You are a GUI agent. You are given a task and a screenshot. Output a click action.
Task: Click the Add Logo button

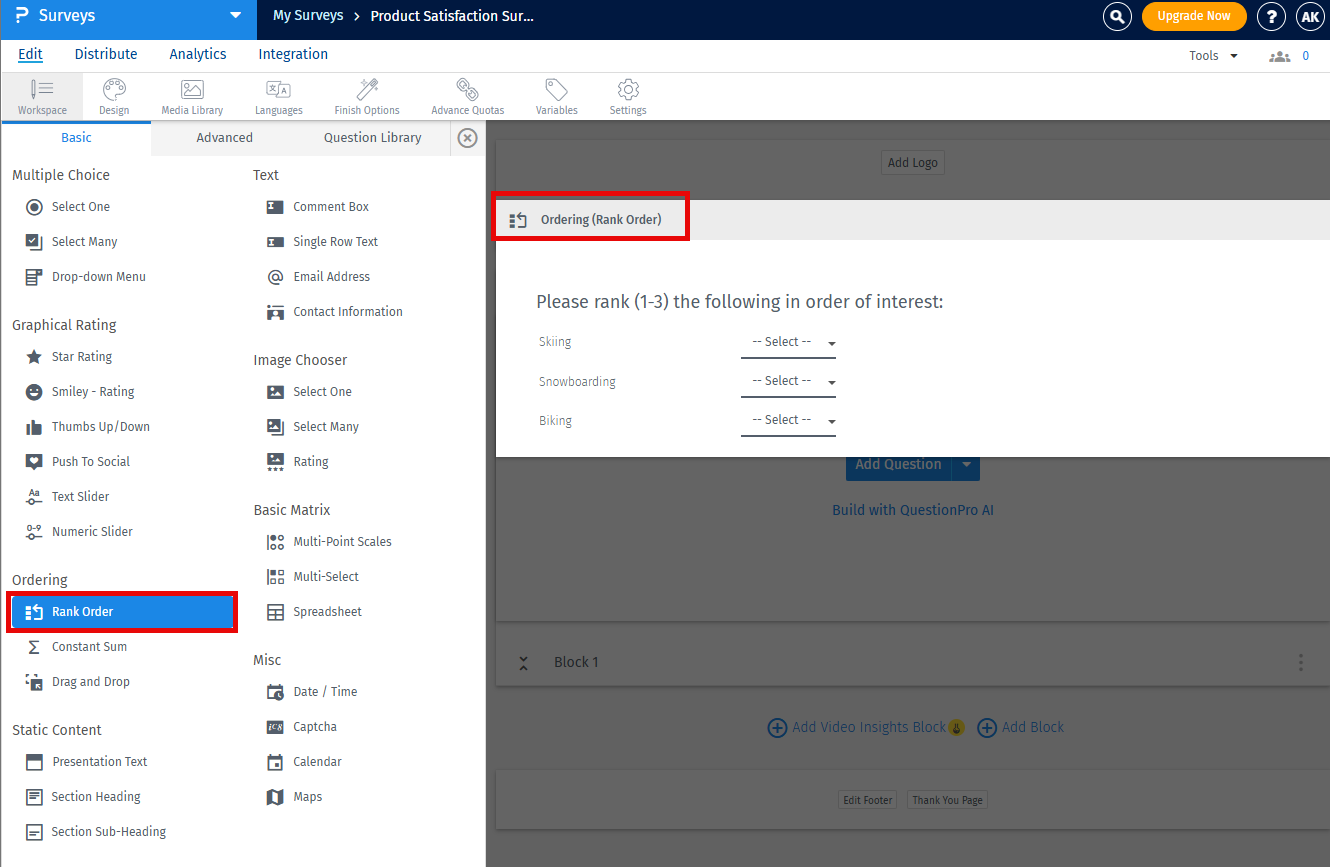pyautogui.click(x=913, y=163)
